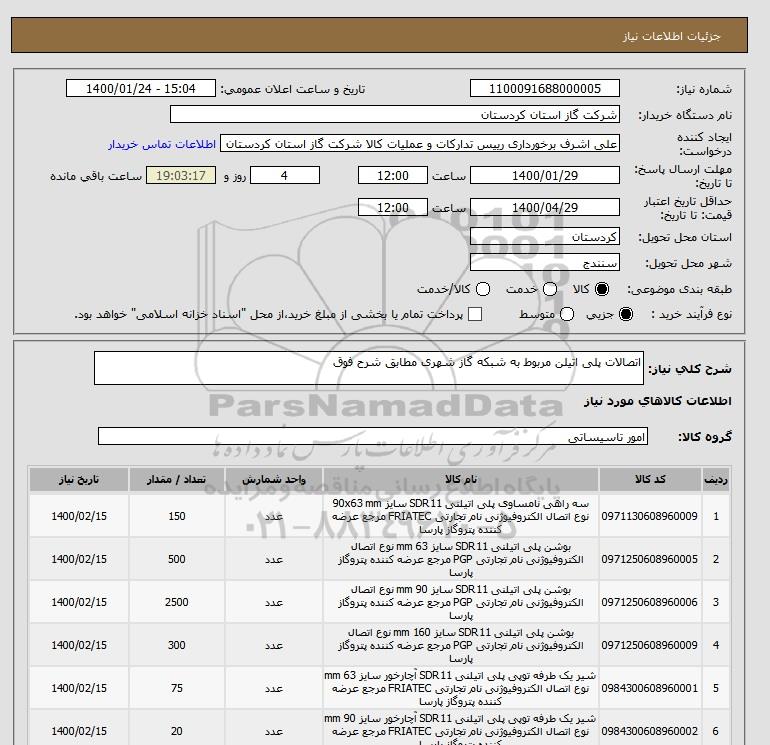Click the buyer organization name field
Image resolution: width=770 pixels, height=745 pixels.
pyautogui.click(x=395, y=114)
